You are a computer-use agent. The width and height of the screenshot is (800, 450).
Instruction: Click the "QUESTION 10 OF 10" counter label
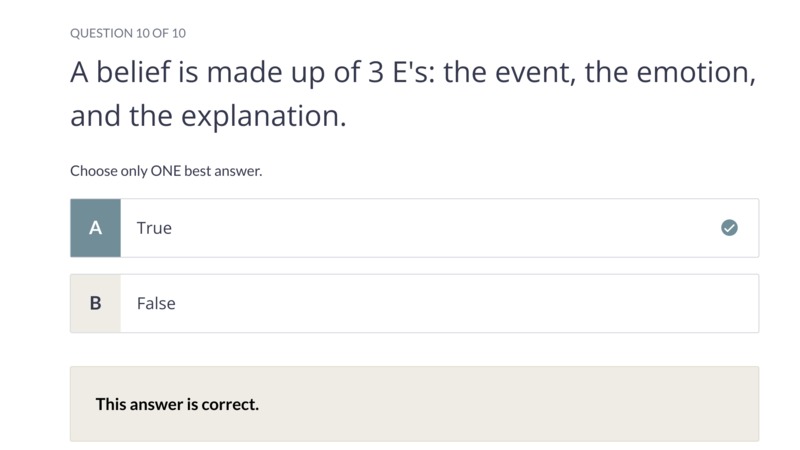pos(128,33)
